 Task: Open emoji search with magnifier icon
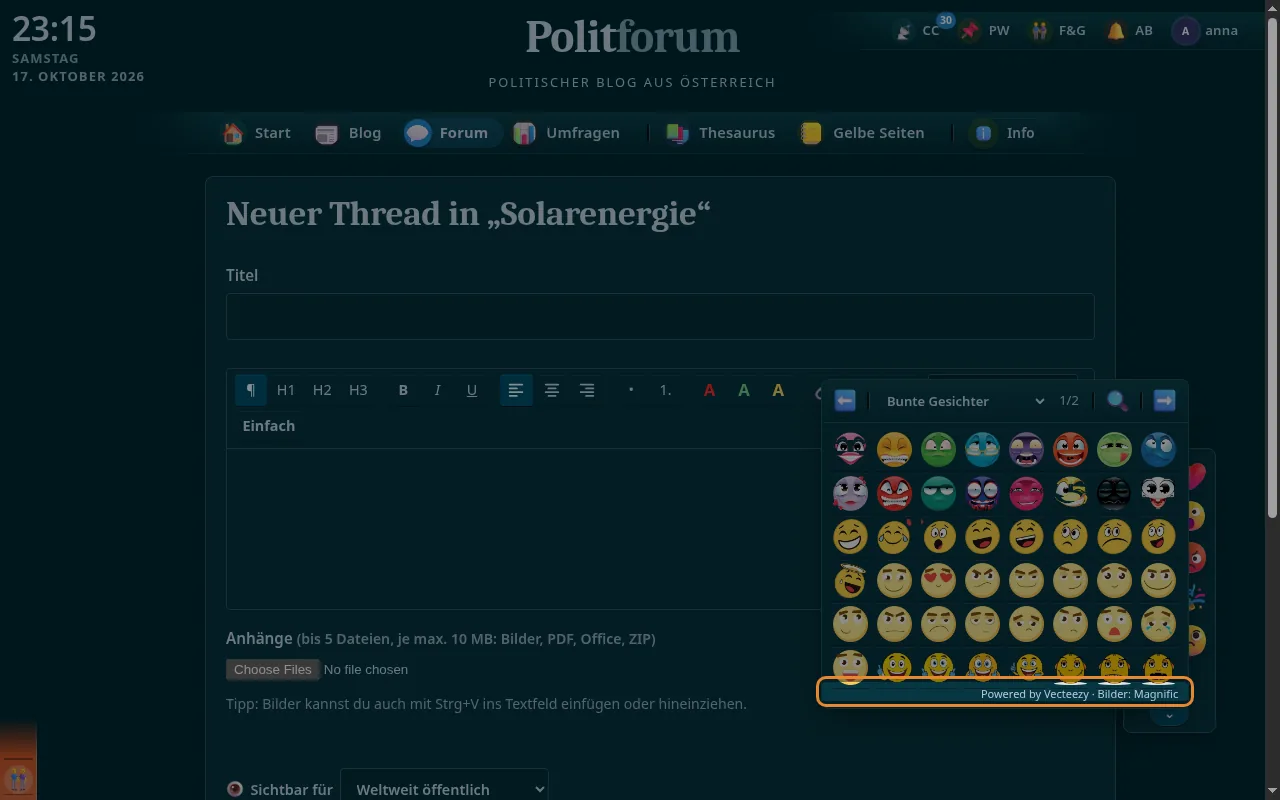click(1117, 401)
